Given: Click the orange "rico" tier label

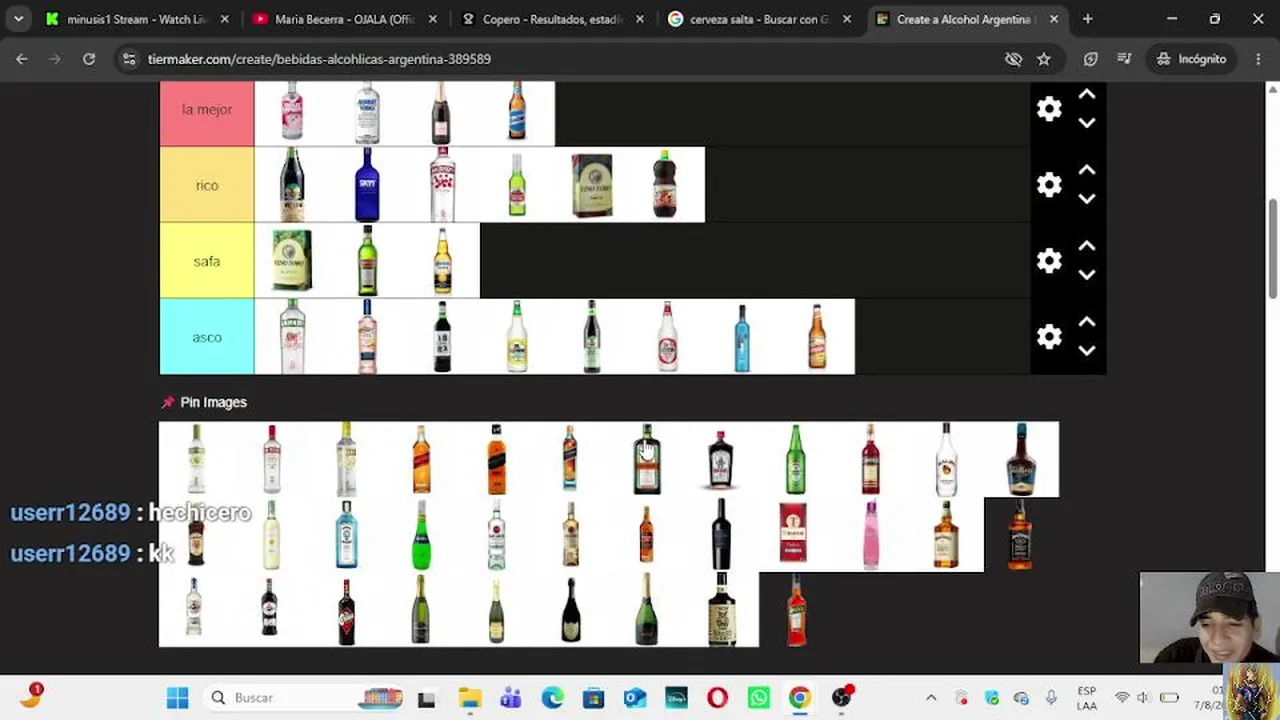Looking at the screenshot, I should pyautogui.click(x=207, y=185).
